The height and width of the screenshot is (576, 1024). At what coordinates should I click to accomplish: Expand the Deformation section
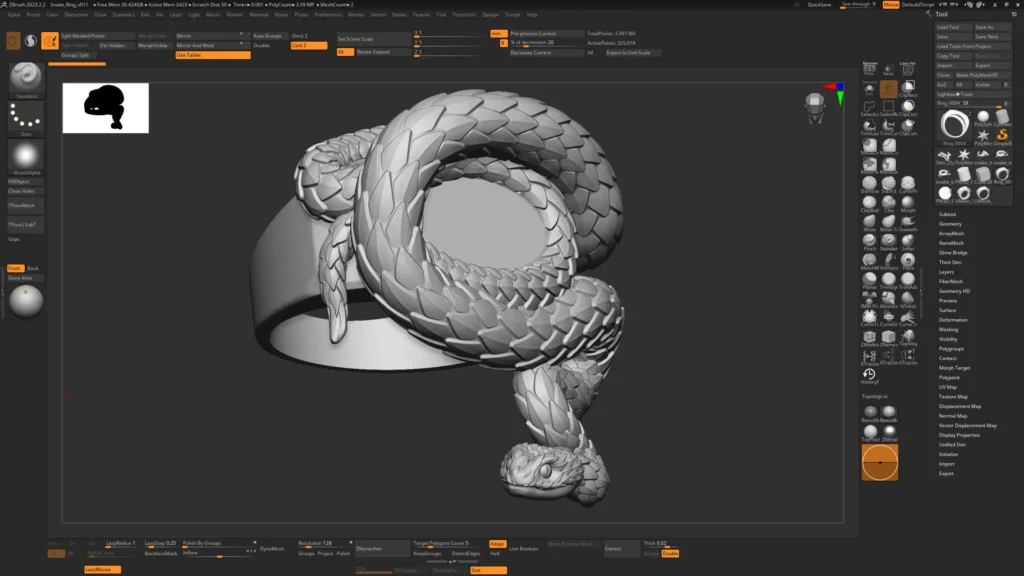click(953, 320)
